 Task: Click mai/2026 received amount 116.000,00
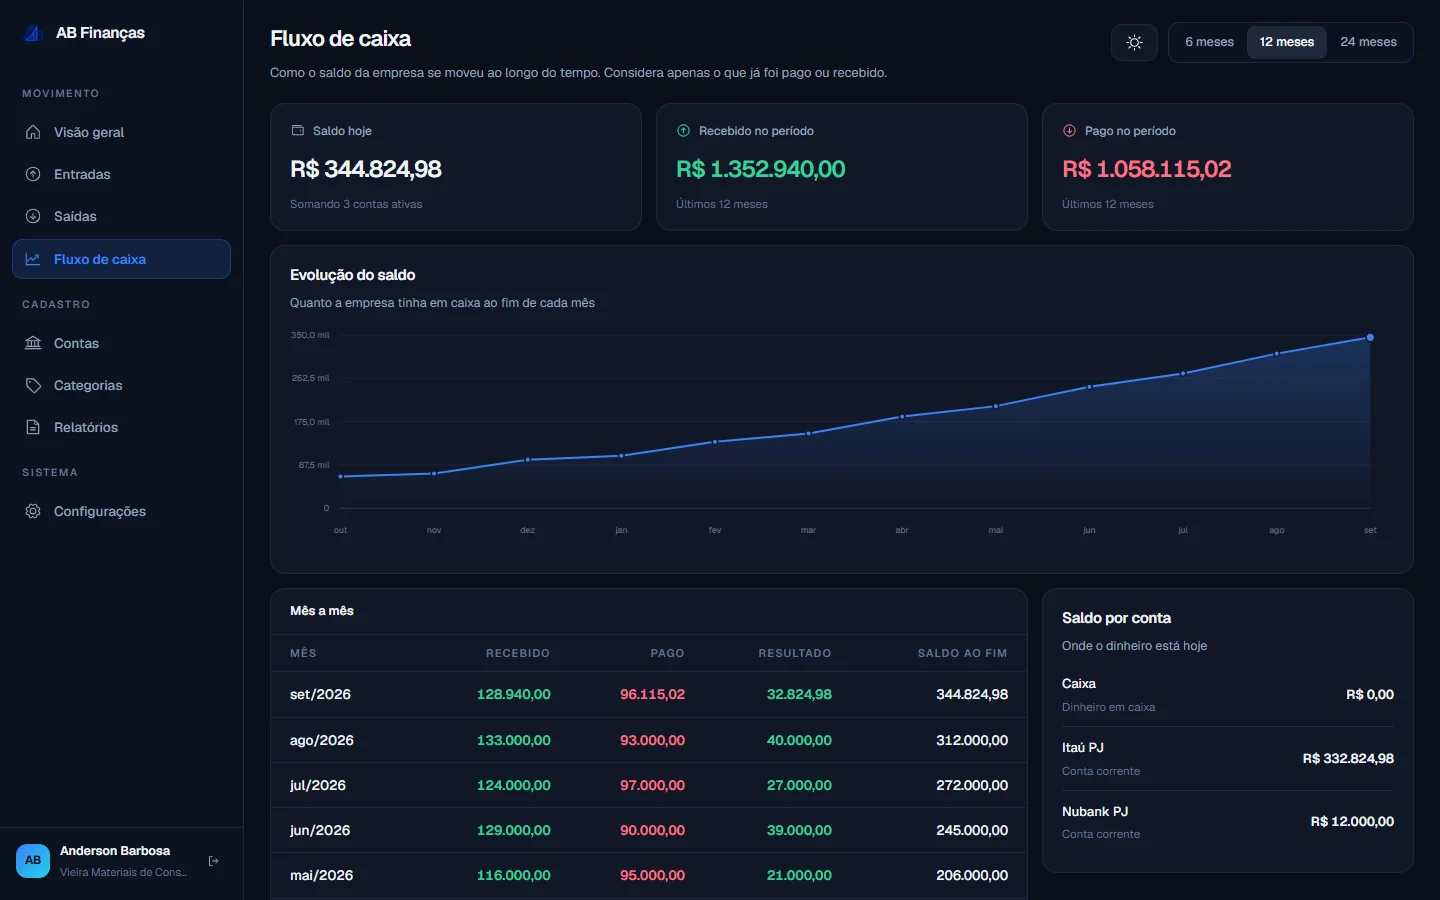tap(514, 875)
